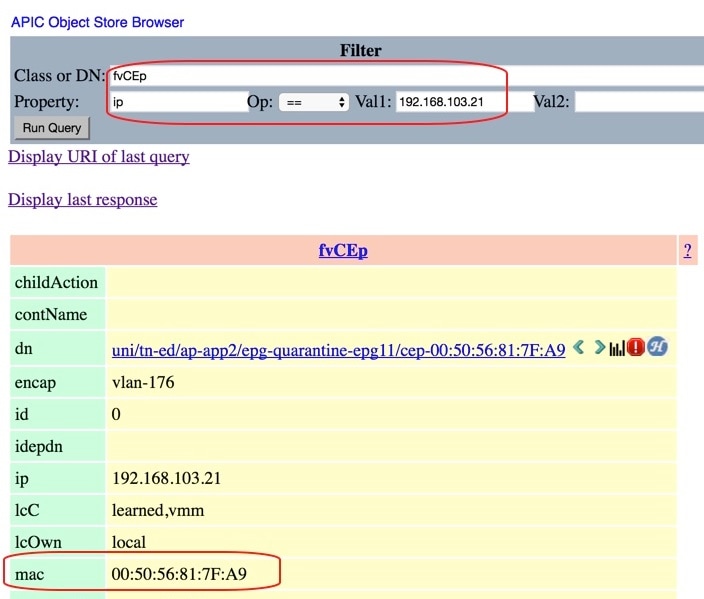Open the dn link uni/tn-ed/ap-app2

coord(339,350)
